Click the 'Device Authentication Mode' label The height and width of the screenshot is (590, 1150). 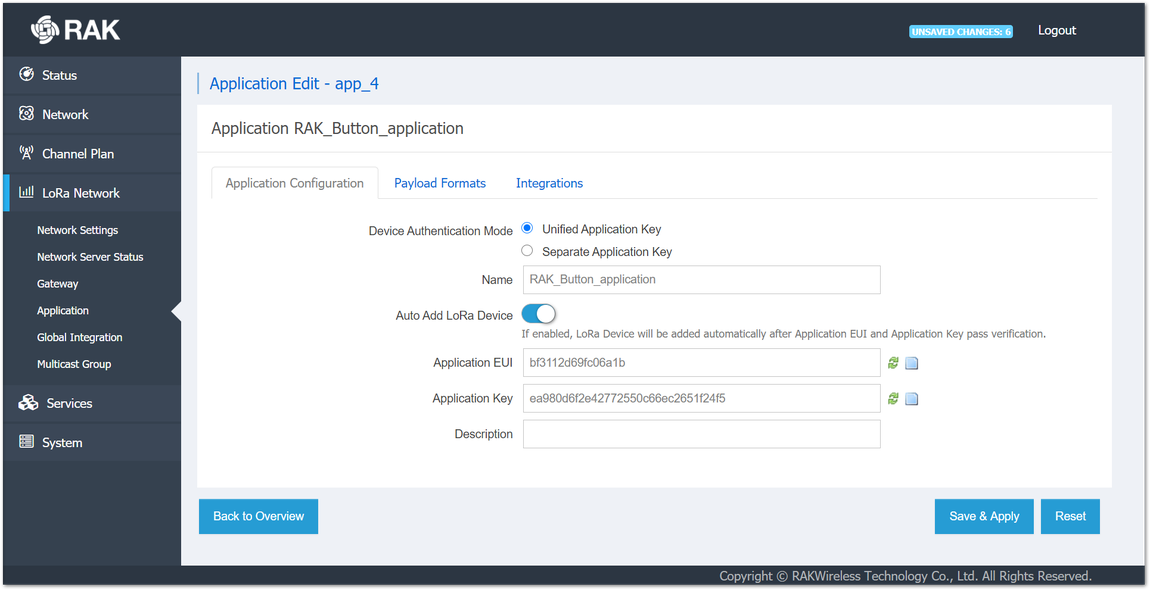point(441,230)
